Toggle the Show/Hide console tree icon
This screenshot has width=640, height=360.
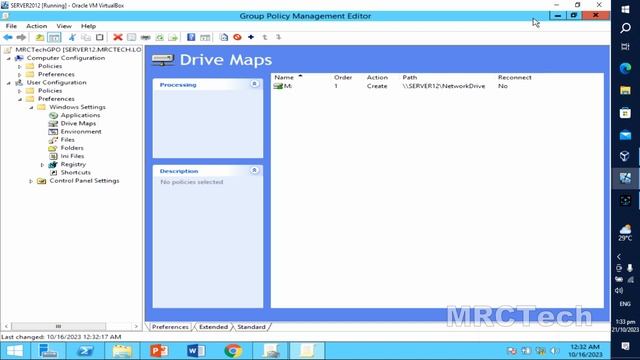click(x=54, y=37)
